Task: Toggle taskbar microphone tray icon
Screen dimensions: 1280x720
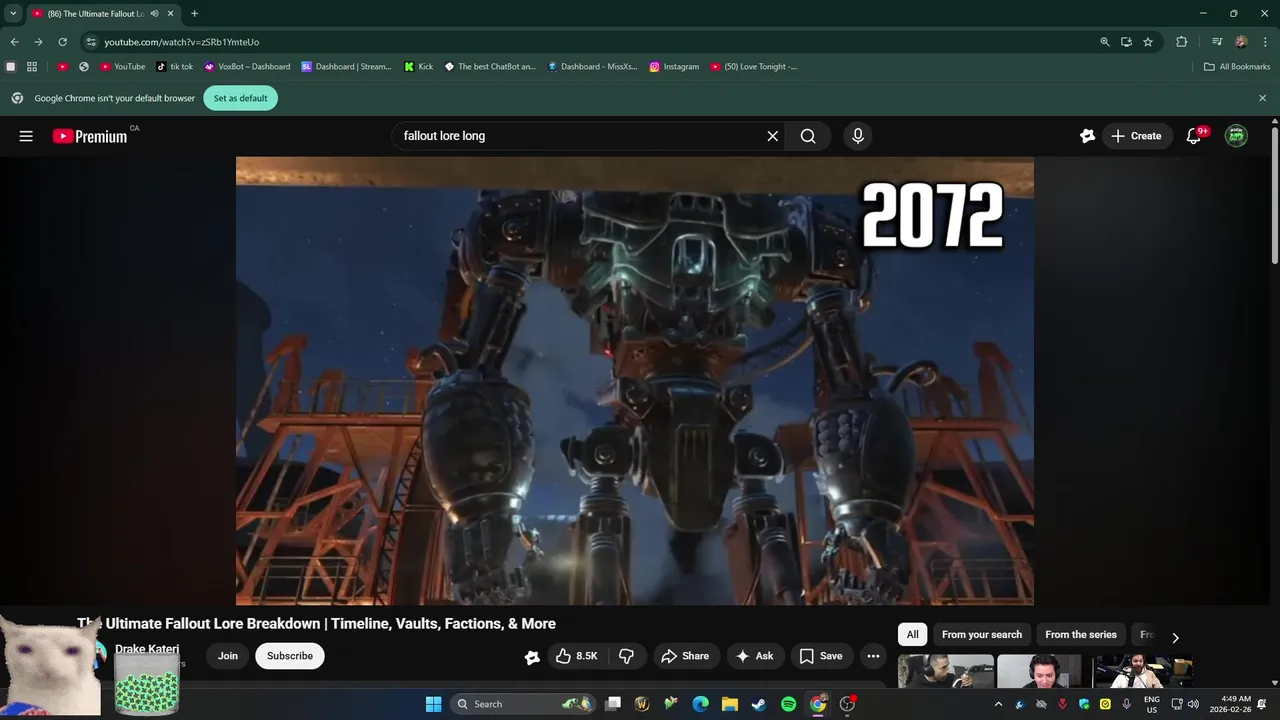Action: (x=1126, y=704)
